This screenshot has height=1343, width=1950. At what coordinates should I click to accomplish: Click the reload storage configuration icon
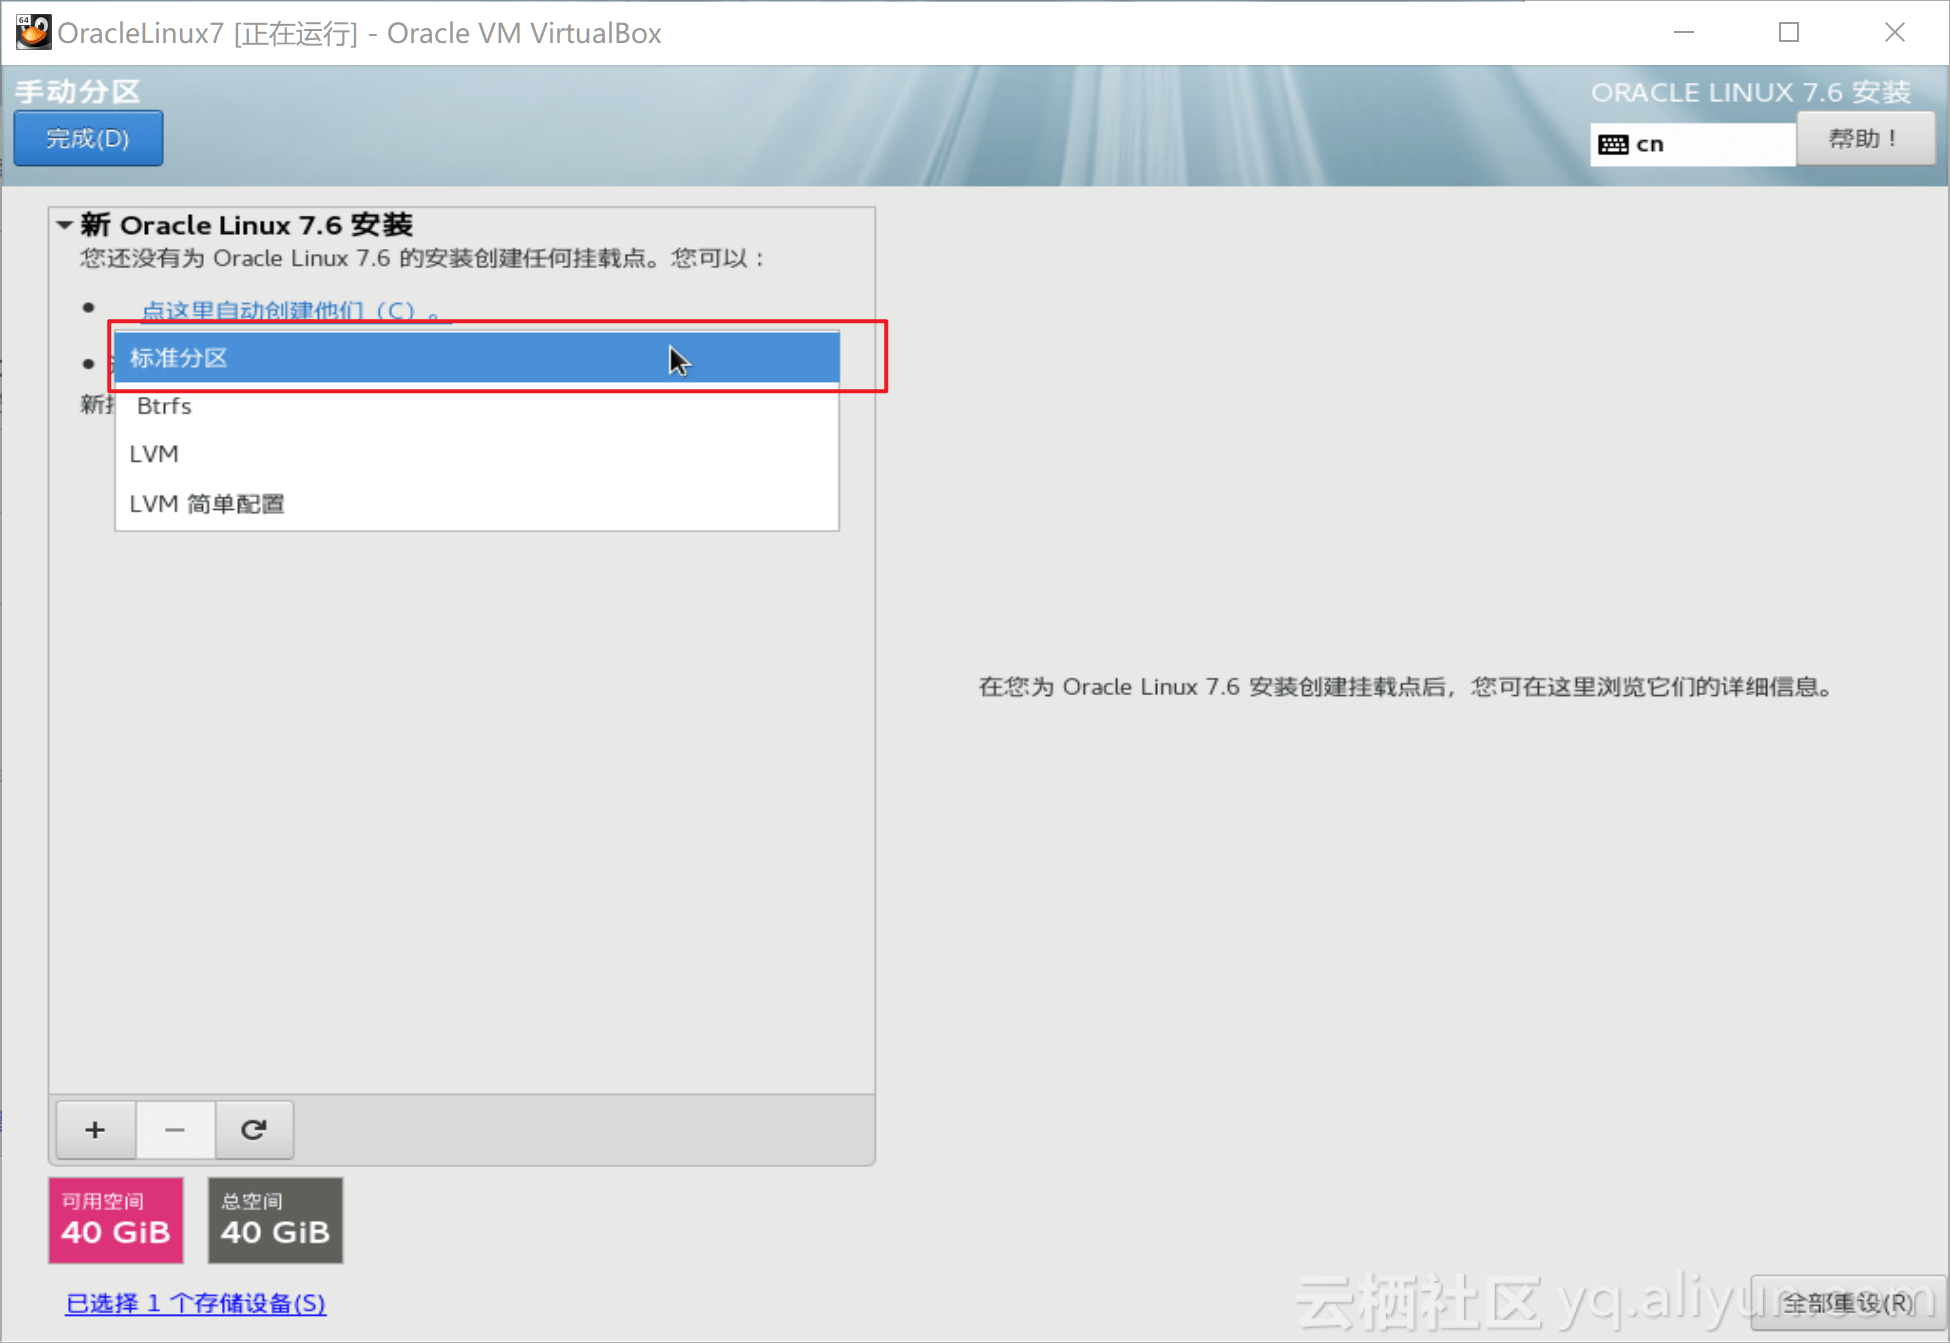[254, 1129]
